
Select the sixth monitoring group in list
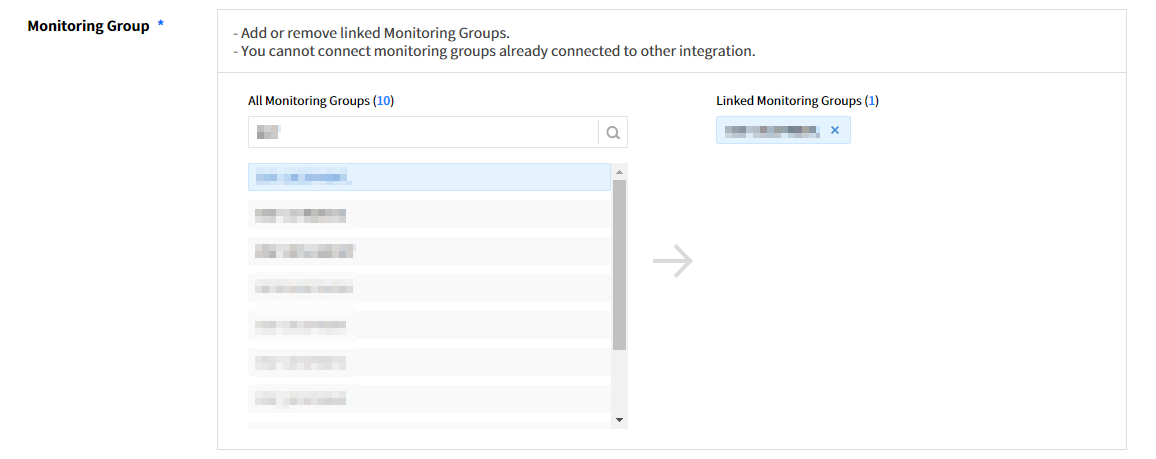coord(429,362)
